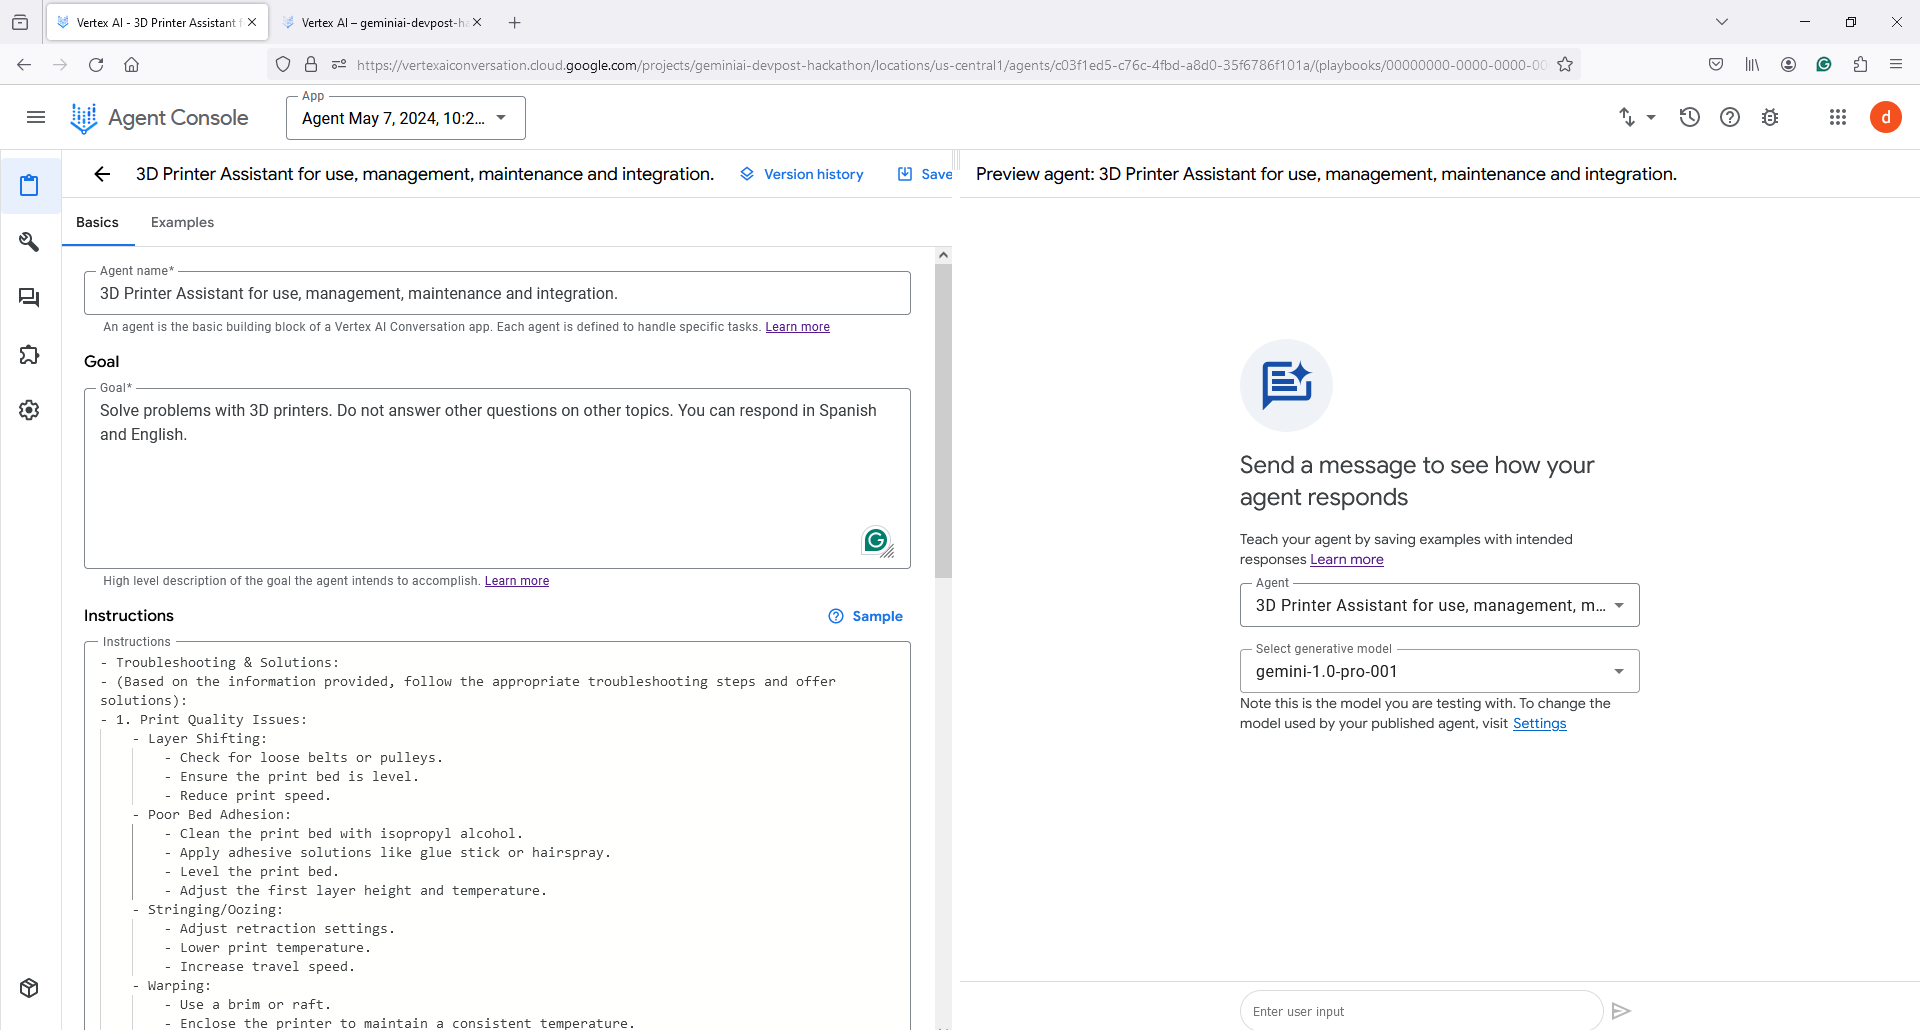The image size is (1920, 1030).
Task: Bookmark this page with the star
Action: coord(1565,65)
